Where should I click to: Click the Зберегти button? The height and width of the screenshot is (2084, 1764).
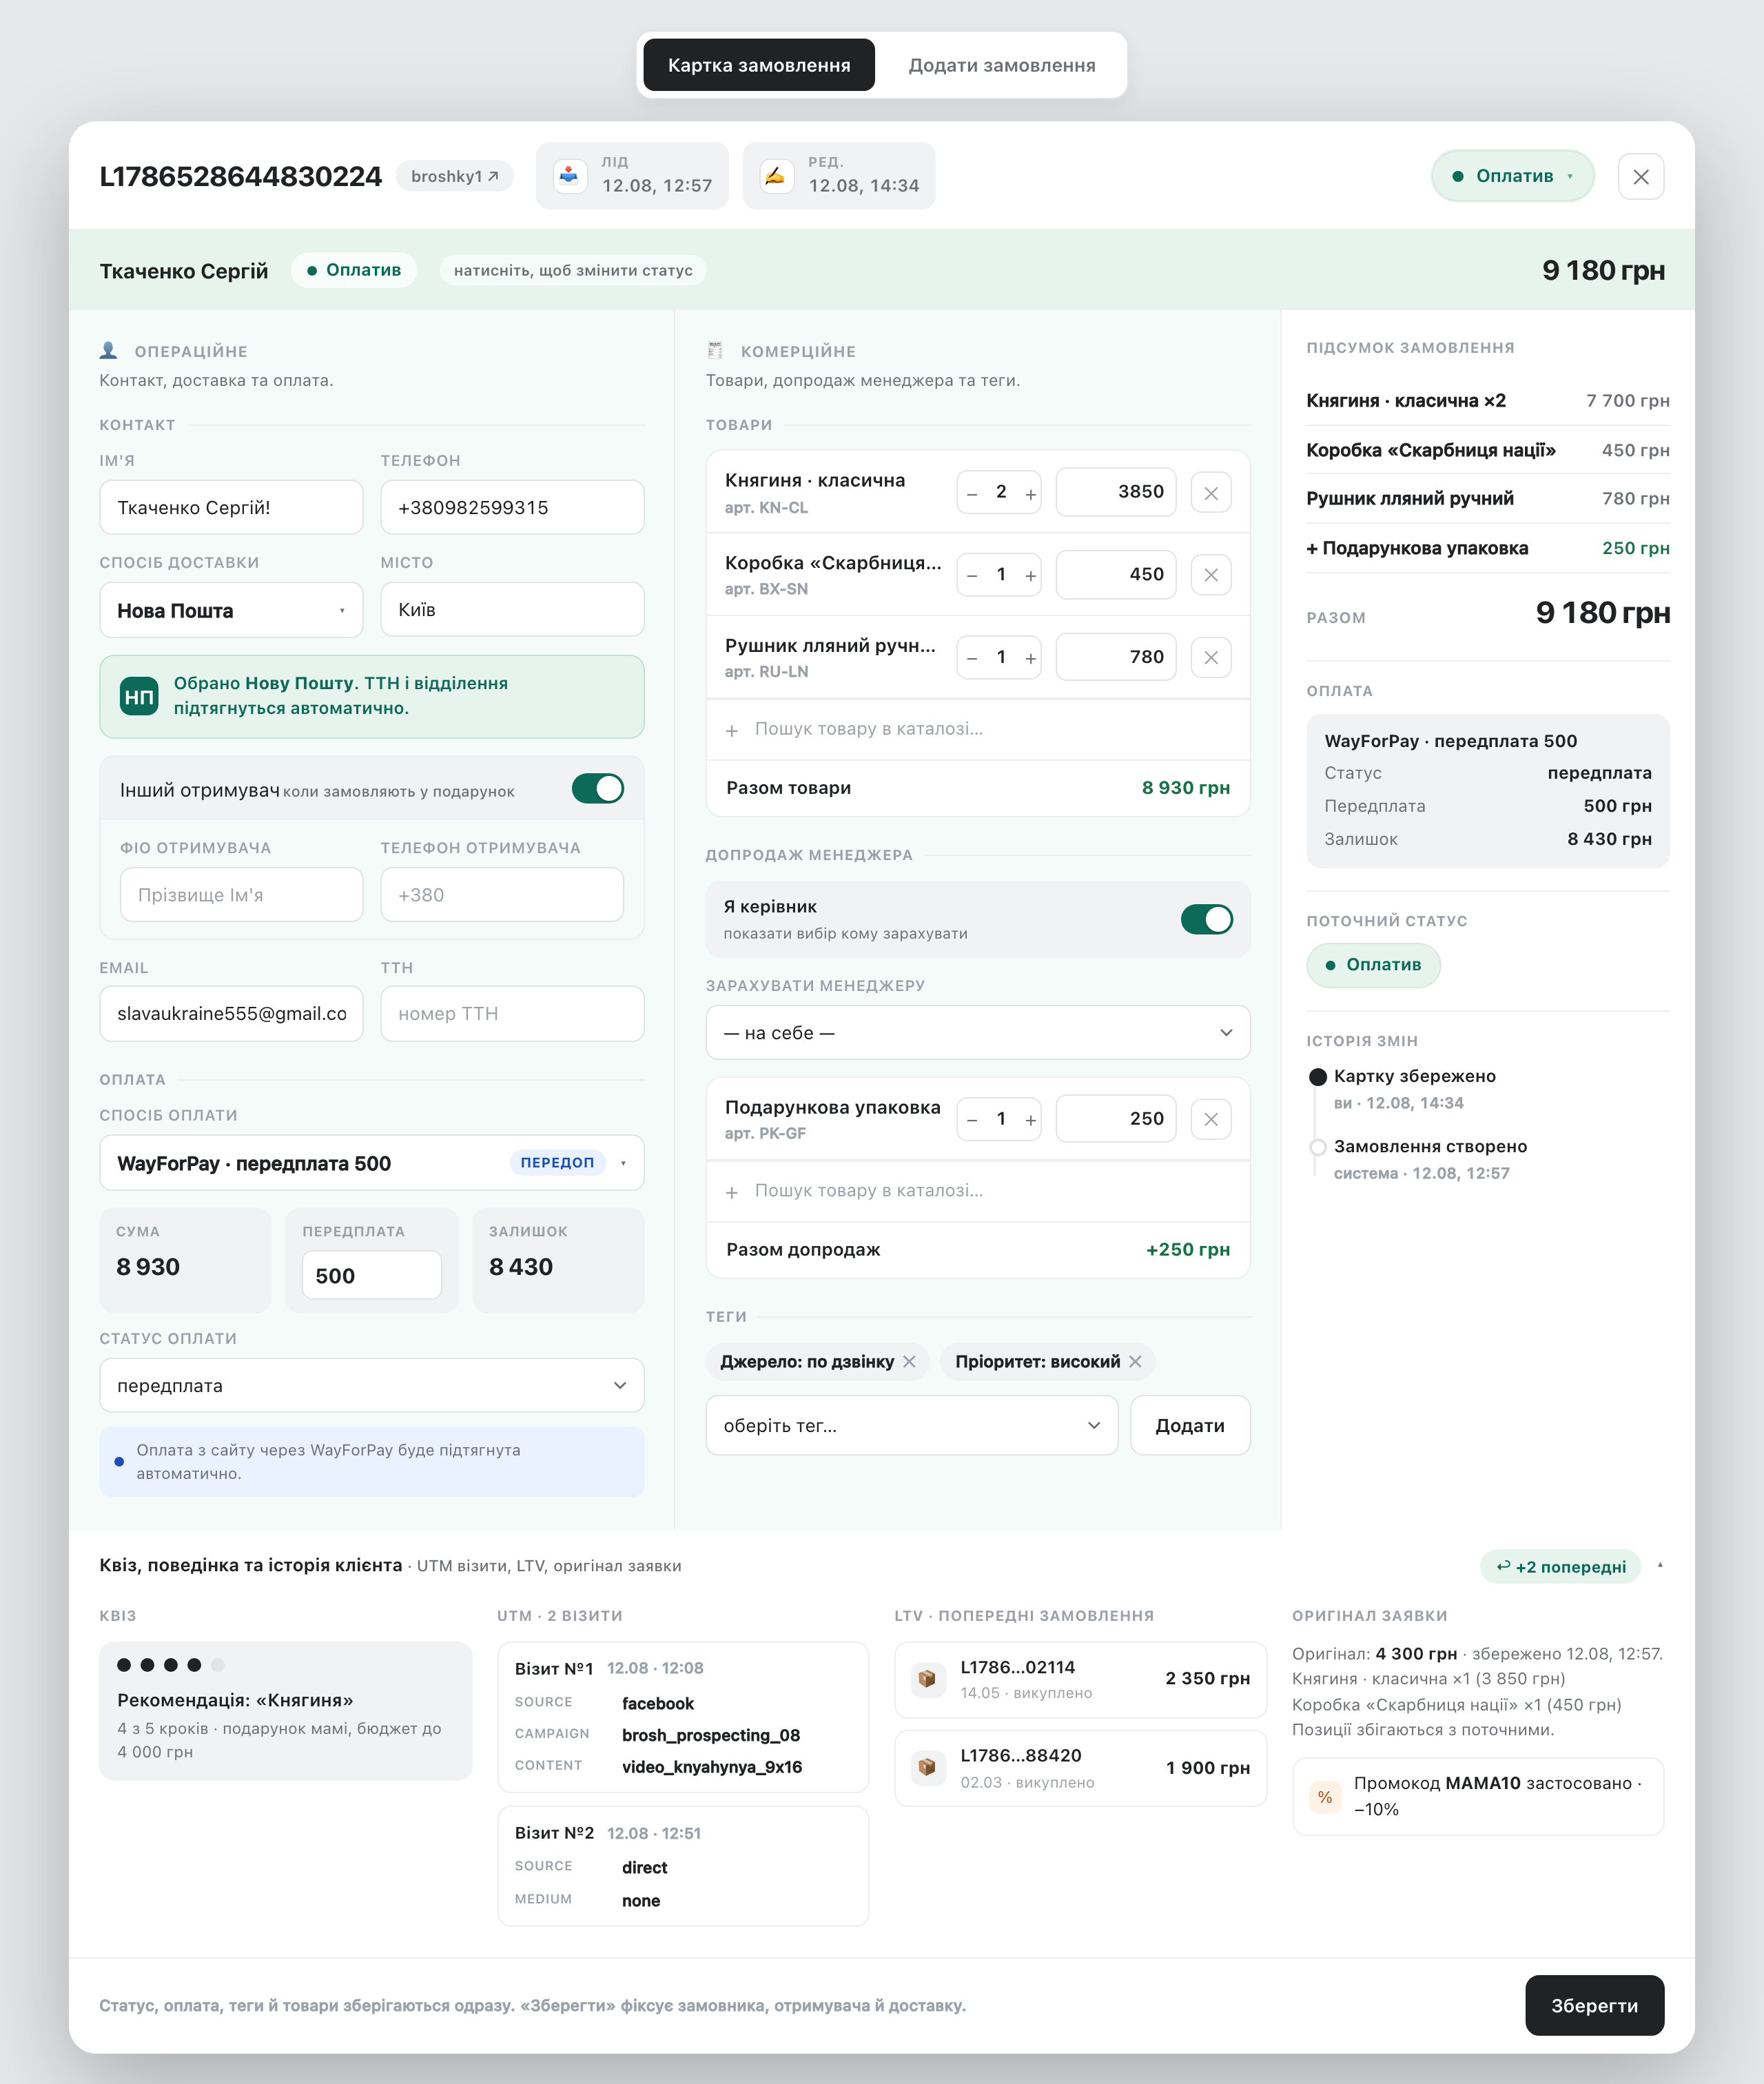pyautogui.click(x=1594, y=2005)
